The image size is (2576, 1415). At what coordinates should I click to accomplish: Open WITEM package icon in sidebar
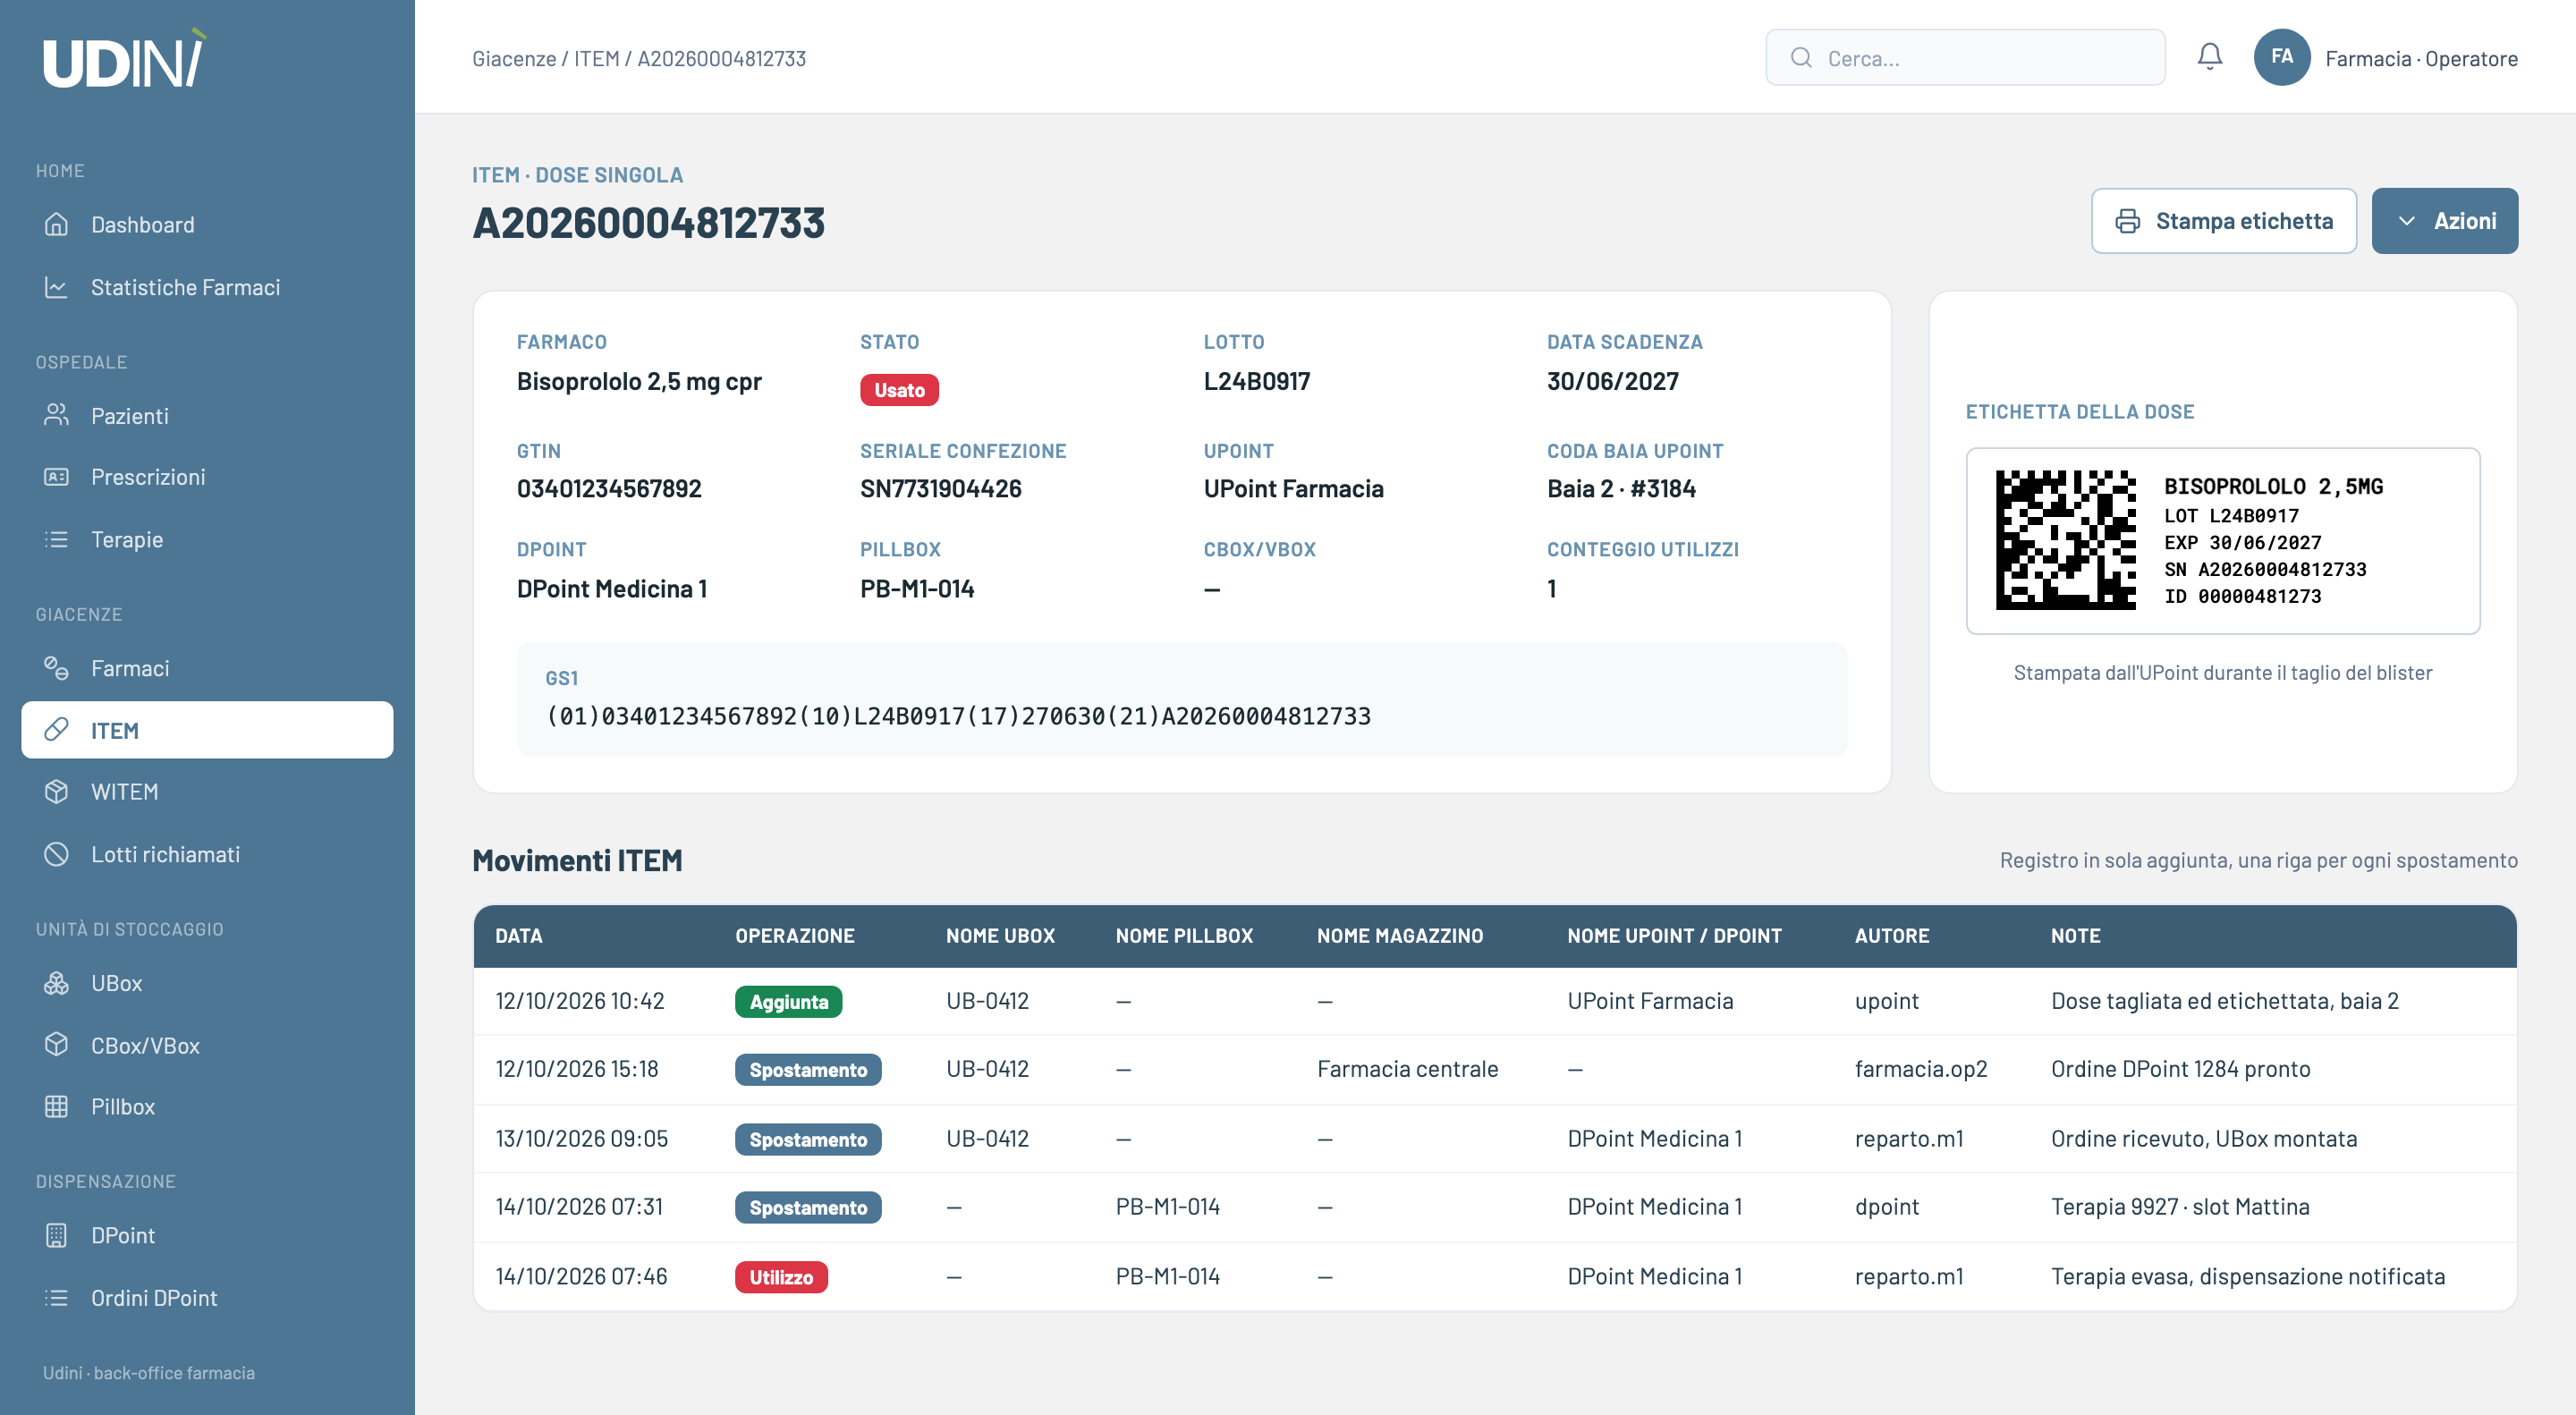pyautogui.click(x=56, y=791)
